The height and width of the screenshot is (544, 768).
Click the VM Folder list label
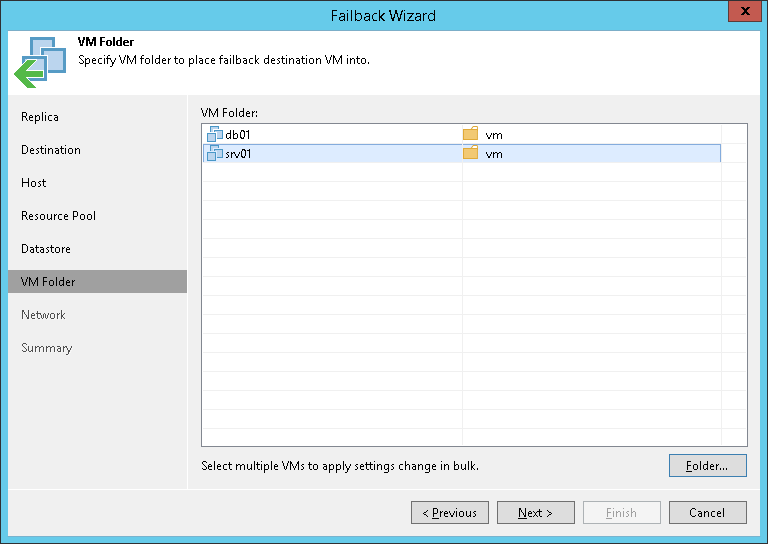[229, 113]
